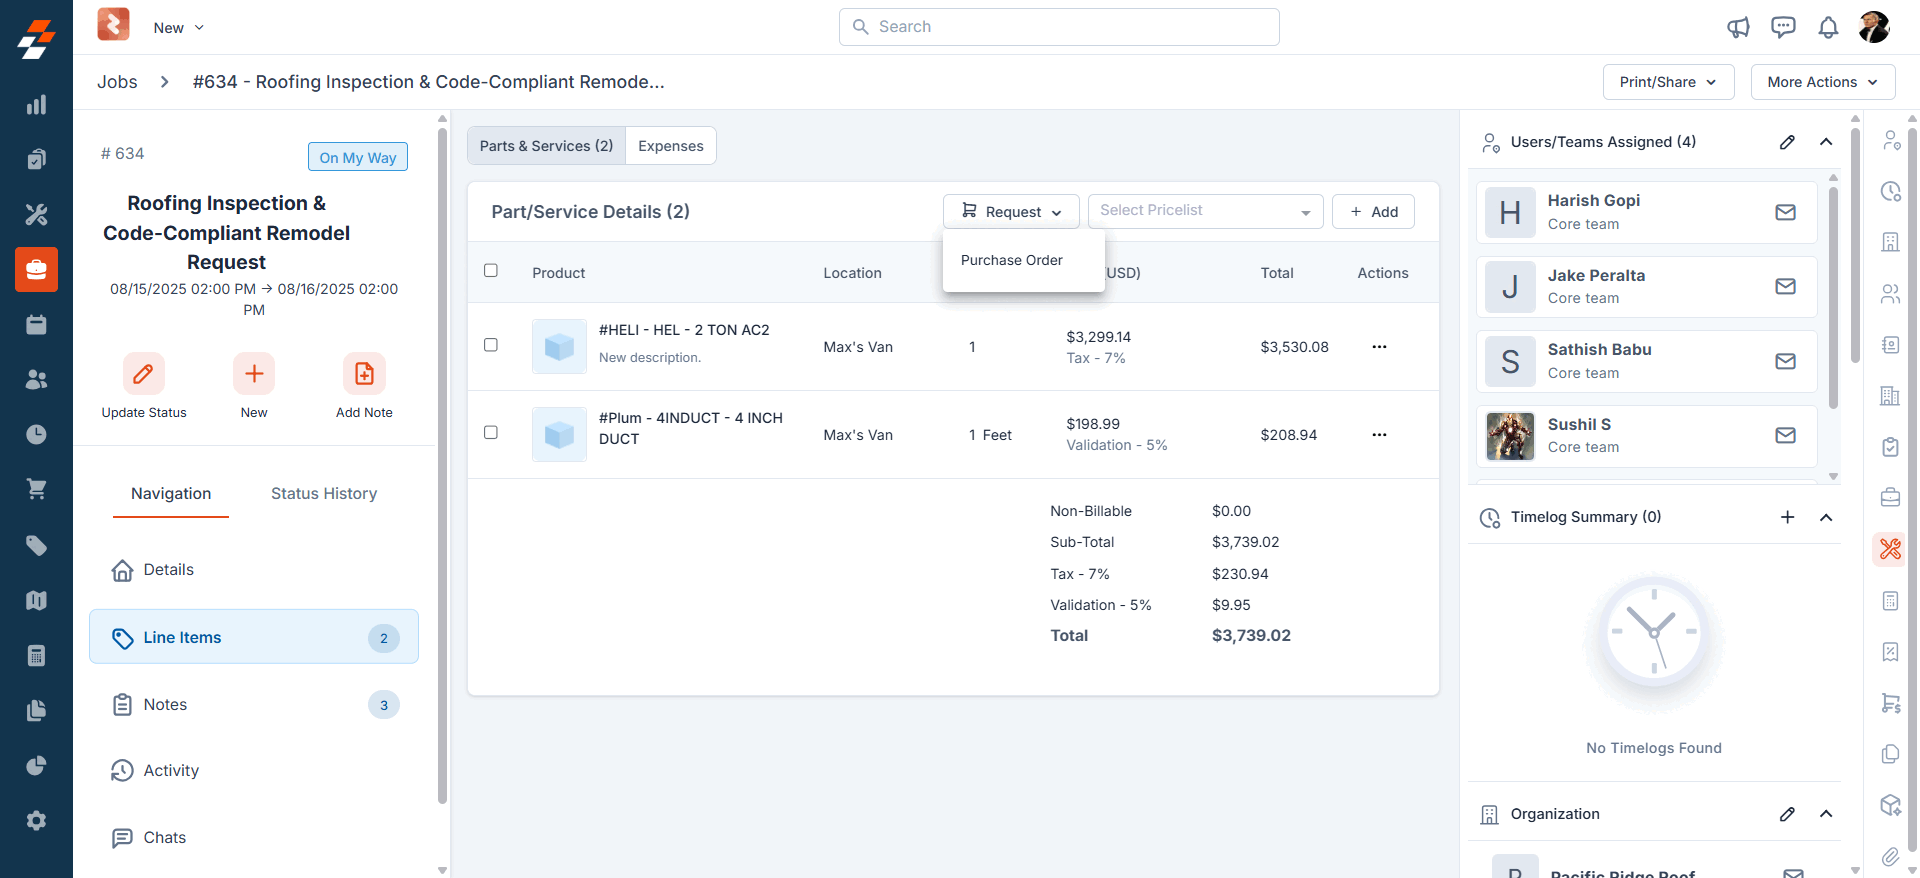The height and width of the screenshot is (878, 1920).
Task: Collapse the Timelog Summary section
Action: (1825, 517)
